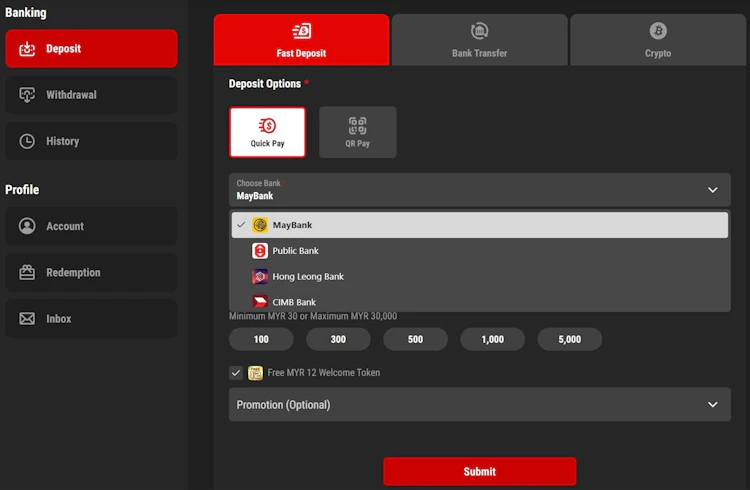Viewport: 750px width, 490px height.
Task: Click the Account profile icon
Action: point(27,226)
